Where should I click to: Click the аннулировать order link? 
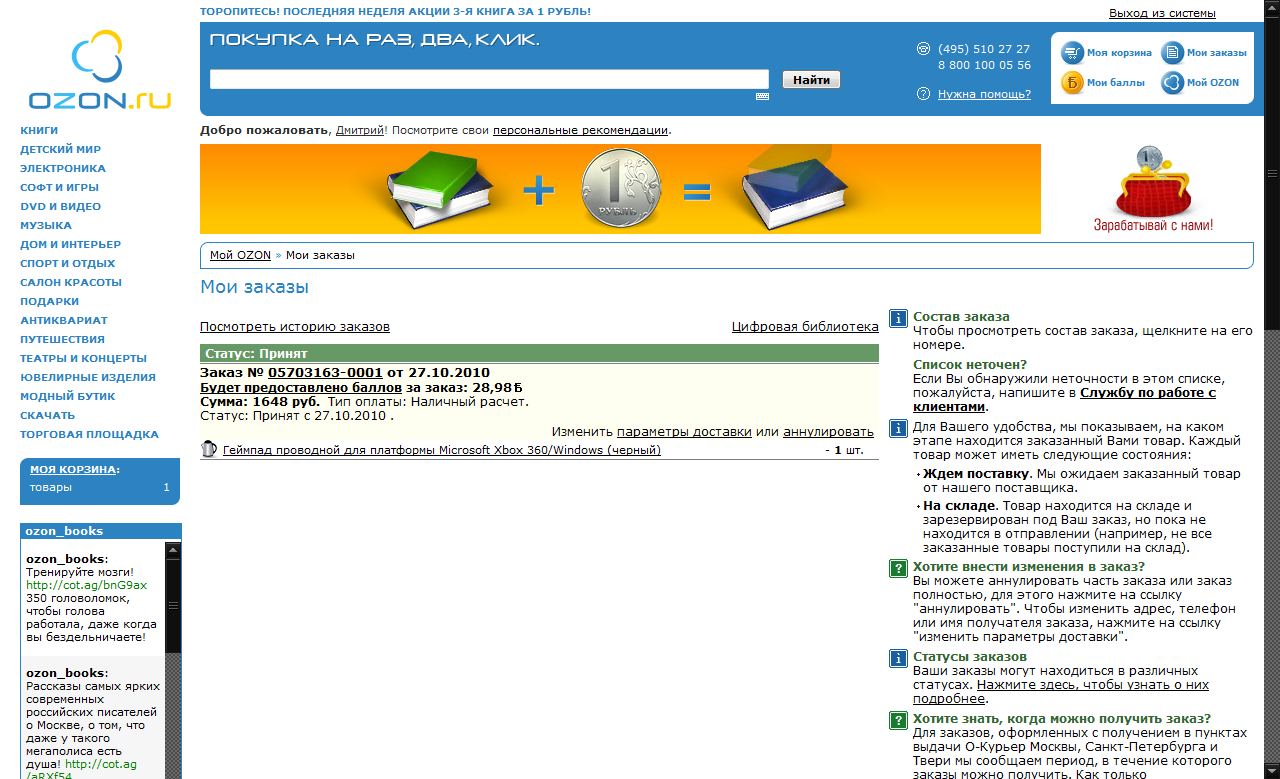point(828,432)
